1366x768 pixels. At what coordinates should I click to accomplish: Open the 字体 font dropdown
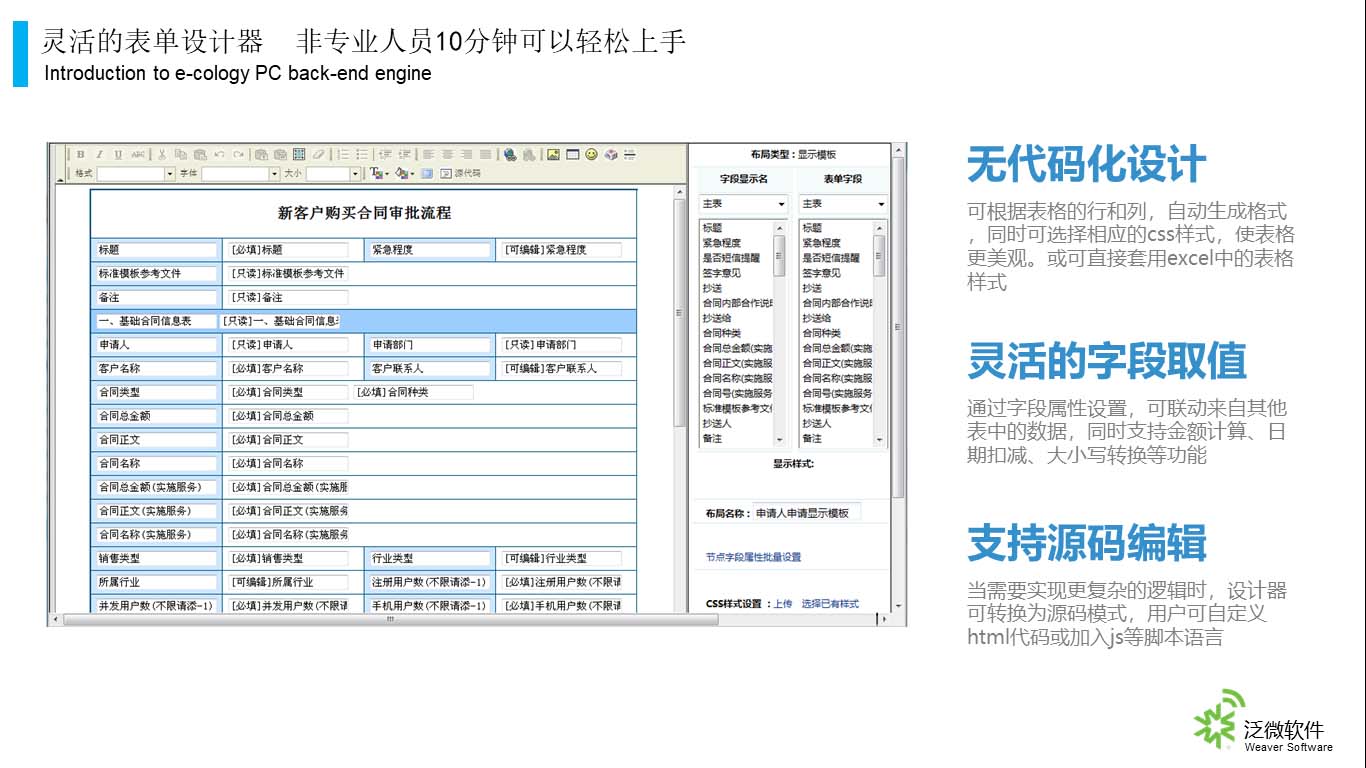(x=241, y=174)
